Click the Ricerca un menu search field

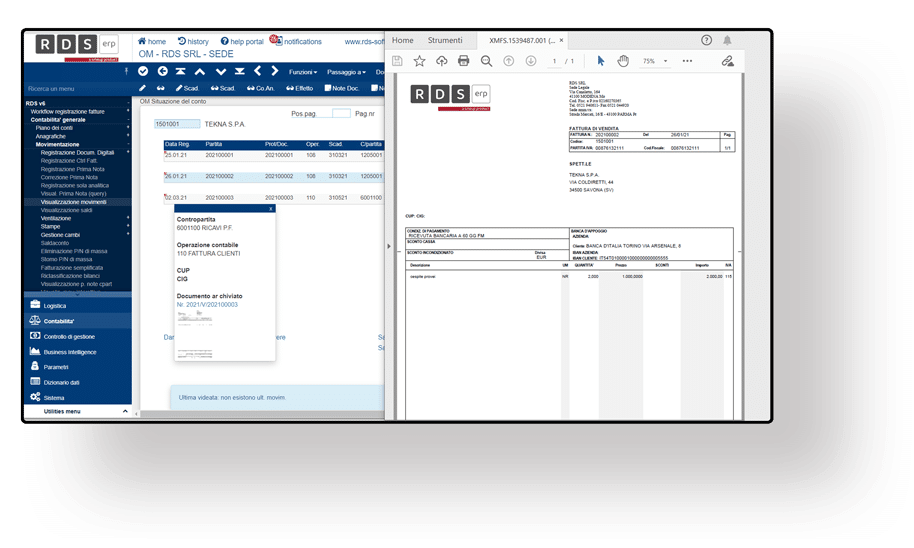point(75,89)
